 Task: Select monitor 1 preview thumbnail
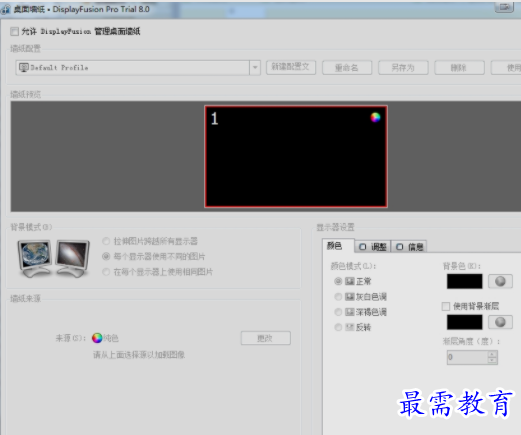point(296,156)
